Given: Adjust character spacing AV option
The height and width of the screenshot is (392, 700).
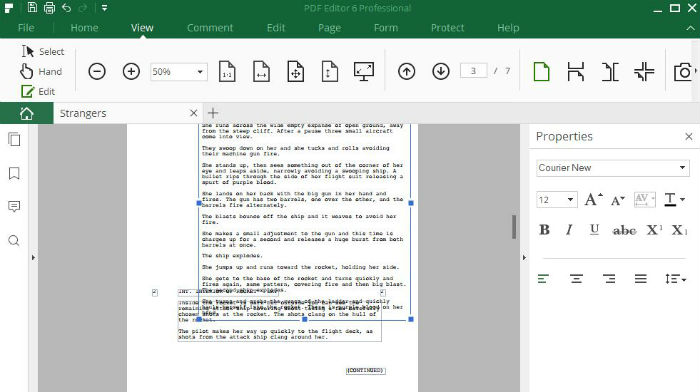Looking at the screenshot, I should click(645, 200).
